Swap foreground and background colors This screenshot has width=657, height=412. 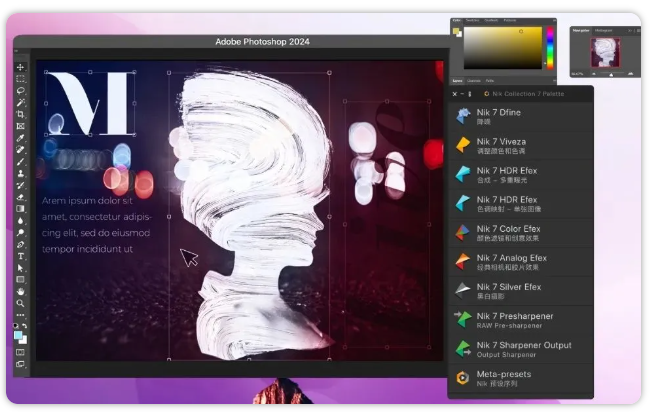[x=25, y=326]
